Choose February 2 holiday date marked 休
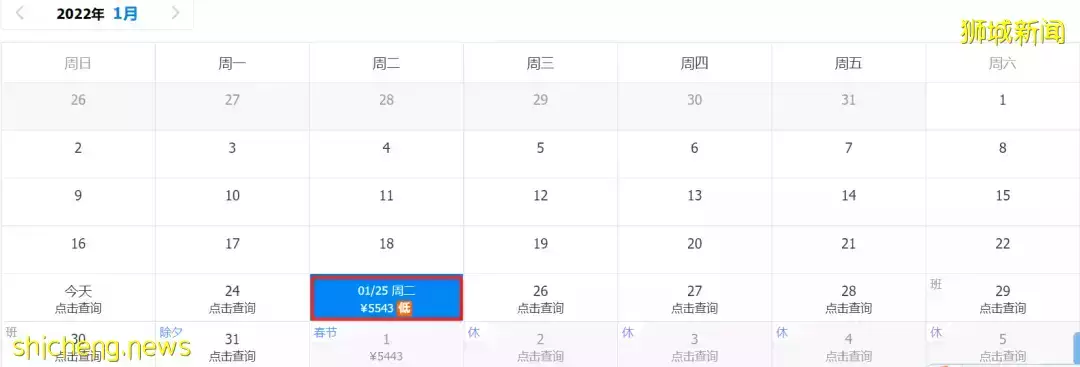1080x367 pixels. (541, 344)
